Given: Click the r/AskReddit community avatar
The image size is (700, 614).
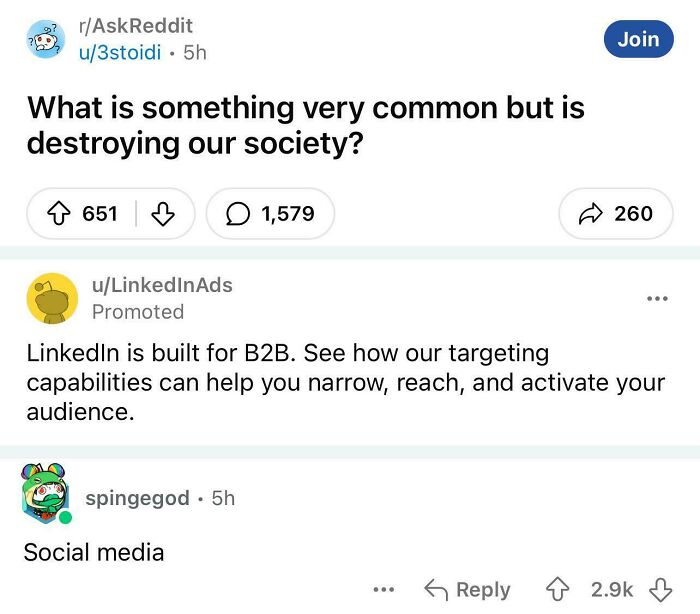Looking at the screenshot, I should (x=45, y=39).
